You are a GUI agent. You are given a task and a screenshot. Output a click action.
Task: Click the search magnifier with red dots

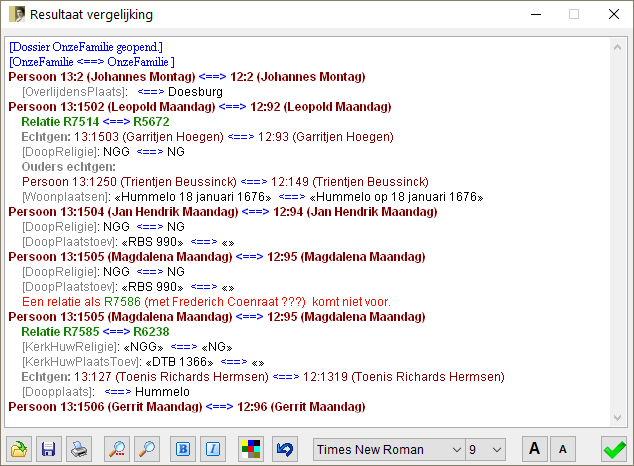click(117, 449)
